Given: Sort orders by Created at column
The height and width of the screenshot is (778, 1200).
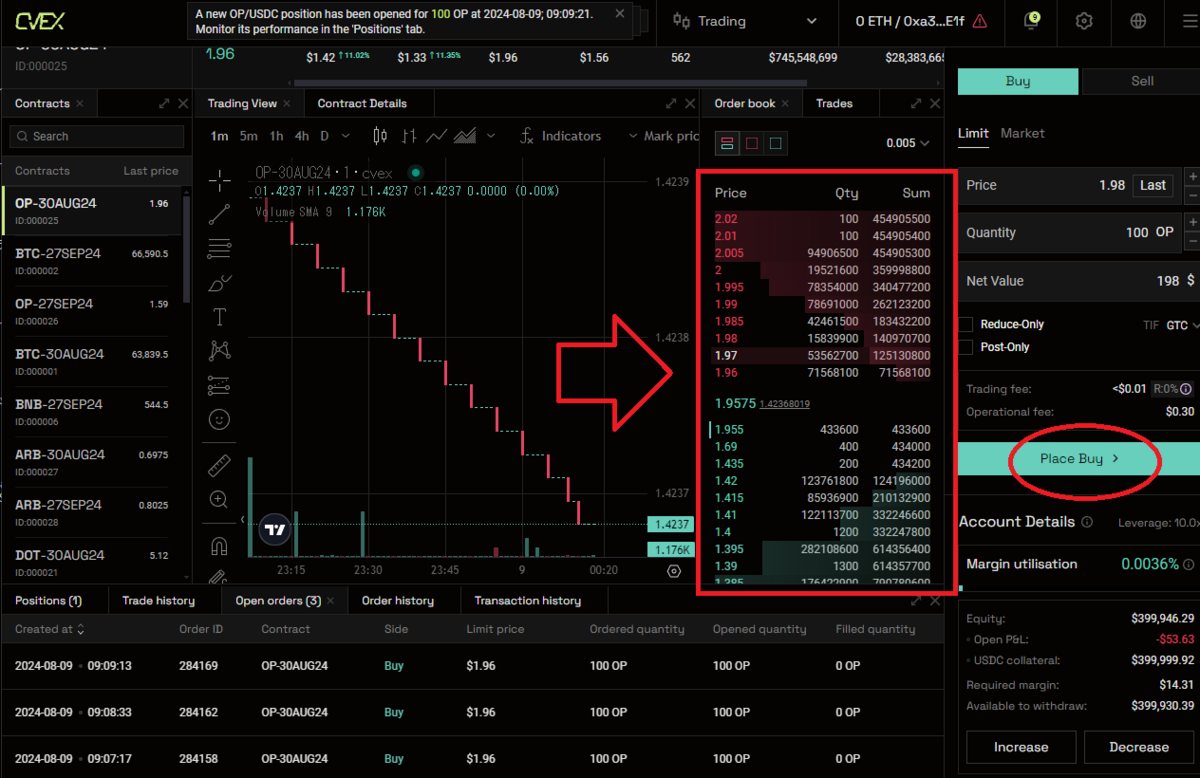Looking at the screenshot, I should (49, 629).
